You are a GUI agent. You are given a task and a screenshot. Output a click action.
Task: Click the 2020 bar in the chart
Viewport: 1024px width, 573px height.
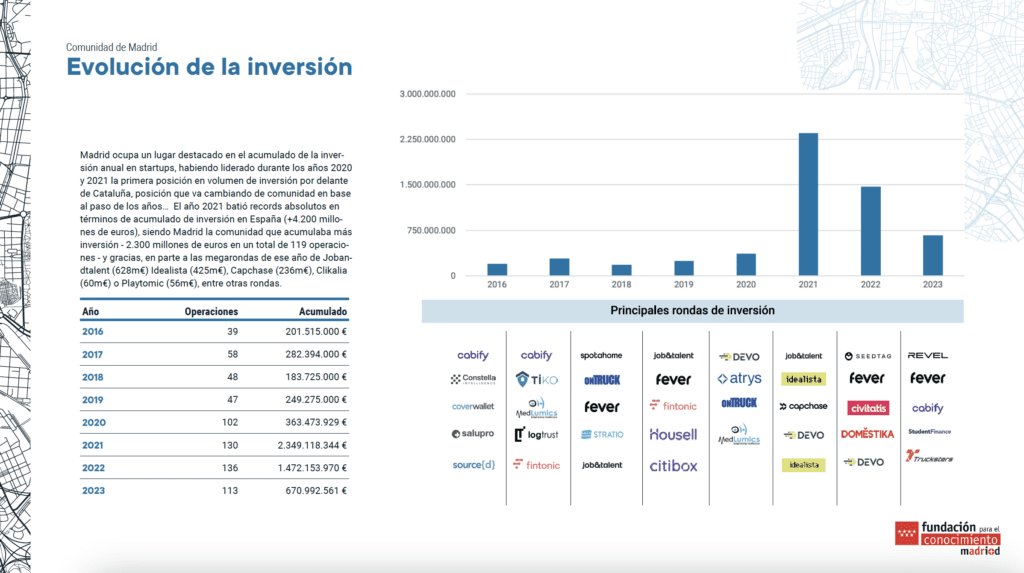[746, 264]
